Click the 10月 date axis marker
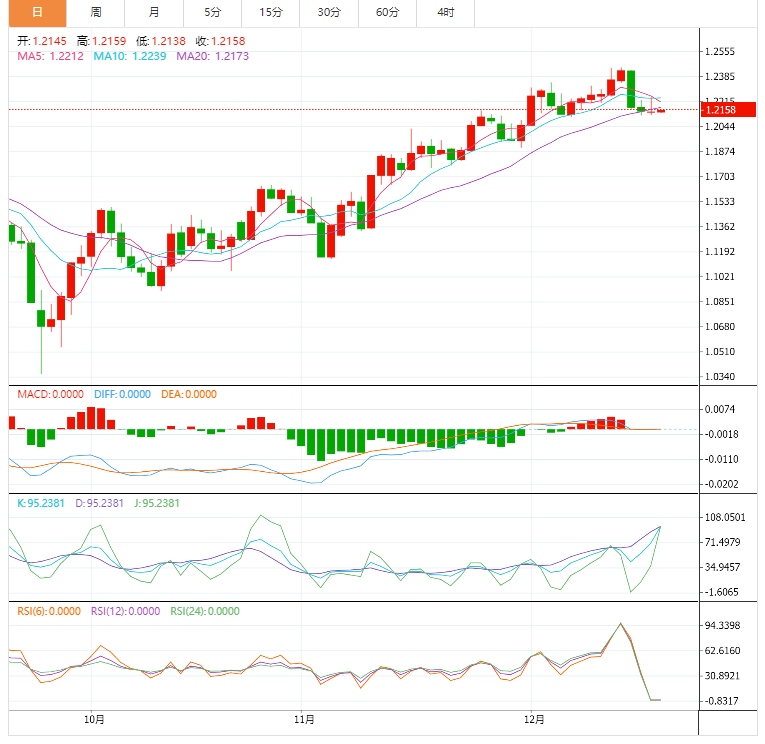This screenshot has width=765, height=744. click(94, 719)
